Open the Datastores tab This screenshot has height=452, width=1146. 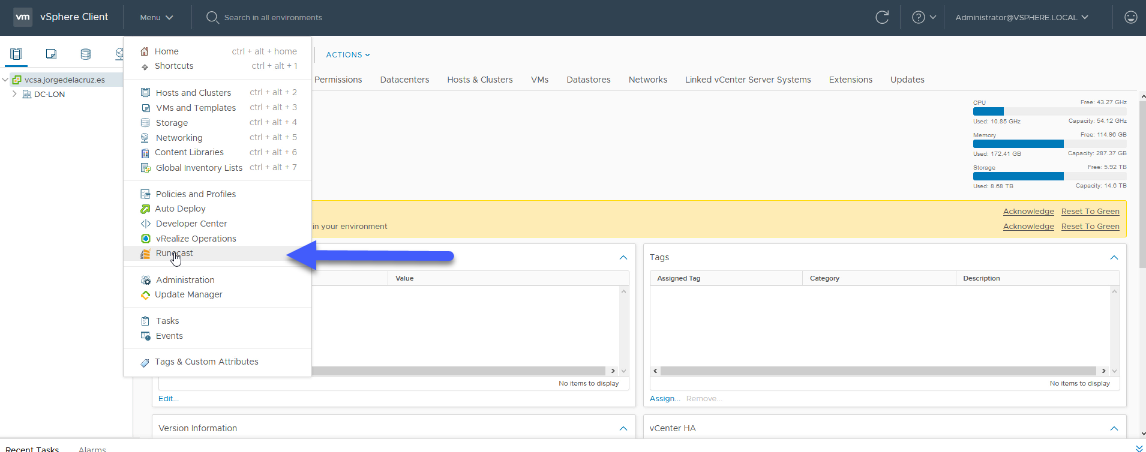tap(588, 80)
